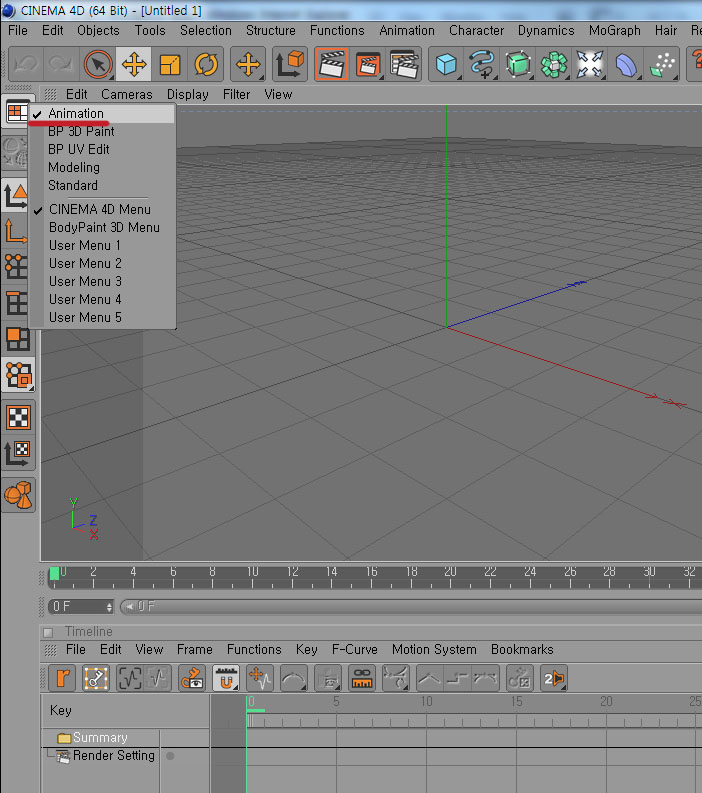Viewport: 702px width, 793px height.
Task: Click the scattered white dots toolbar icon
Action: click(662, 64)
